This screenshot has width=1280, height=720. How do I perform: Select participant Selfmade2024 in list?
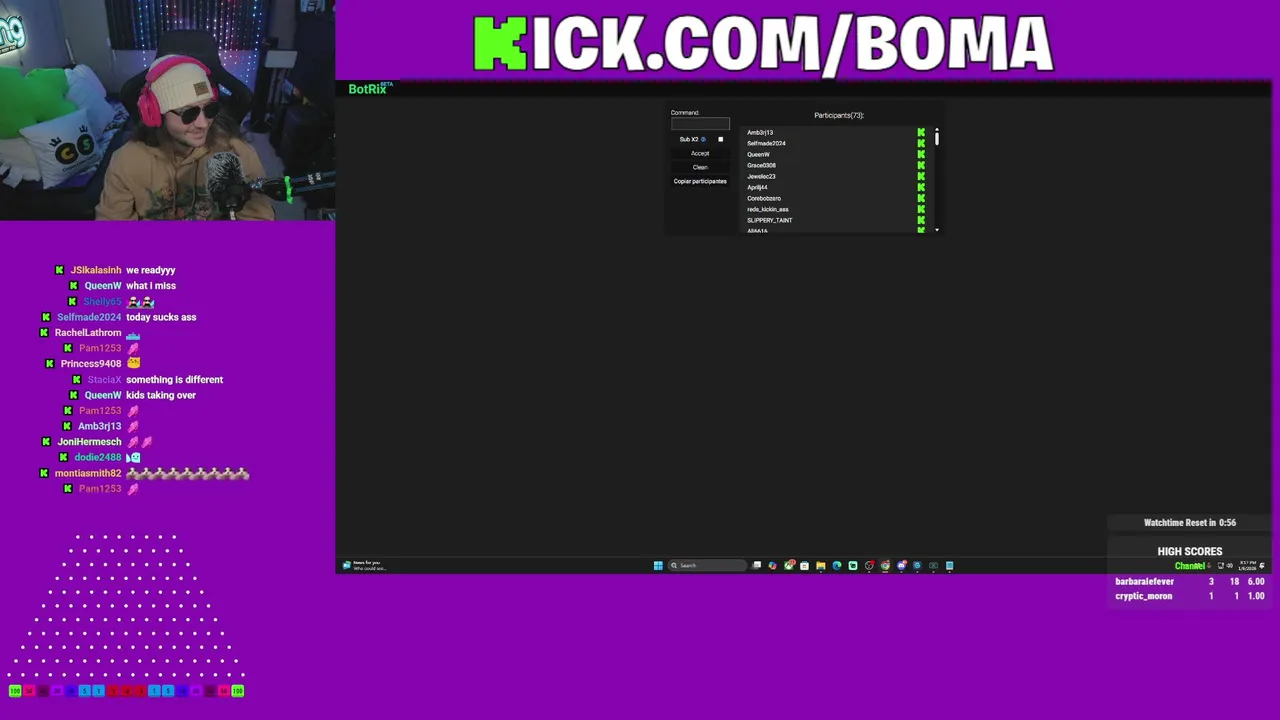766,143
